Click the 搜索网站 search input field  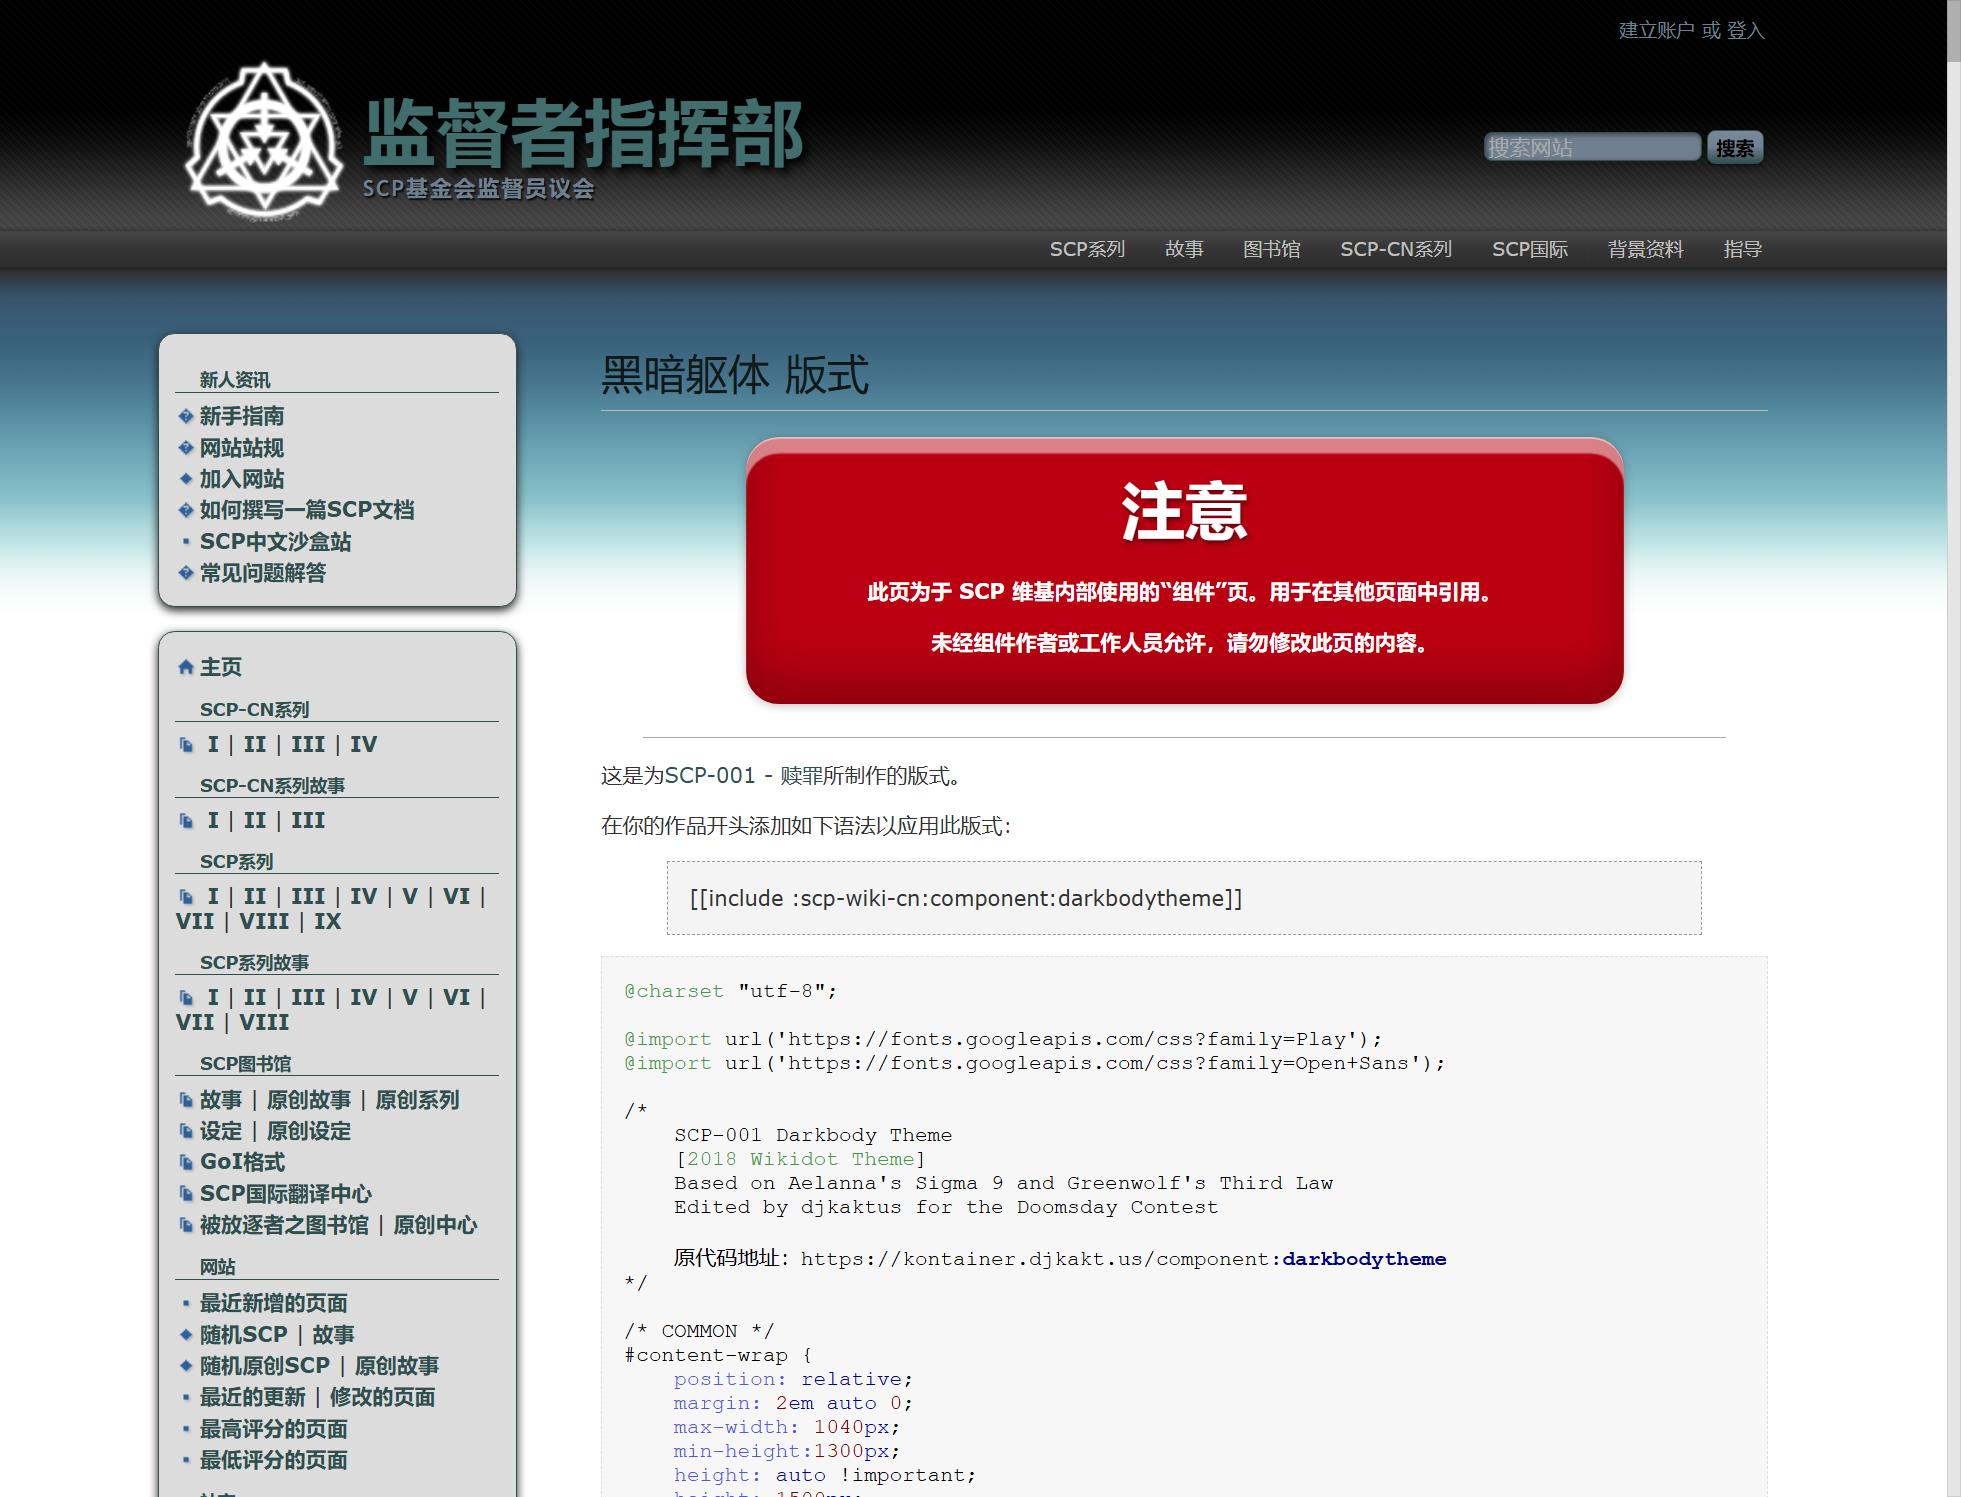pyautogui.click(x=1591, y=147)
